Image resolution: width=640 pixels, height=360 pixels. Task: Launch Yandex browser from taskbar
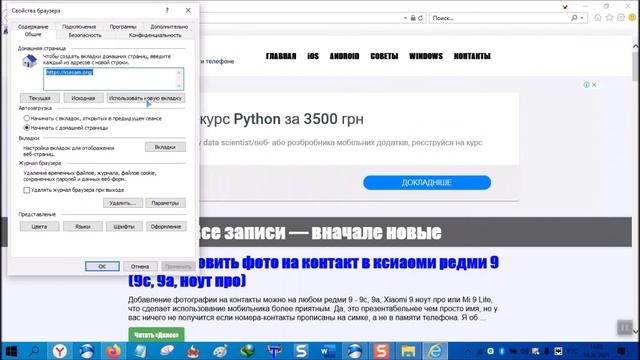(x=60, y=351)
